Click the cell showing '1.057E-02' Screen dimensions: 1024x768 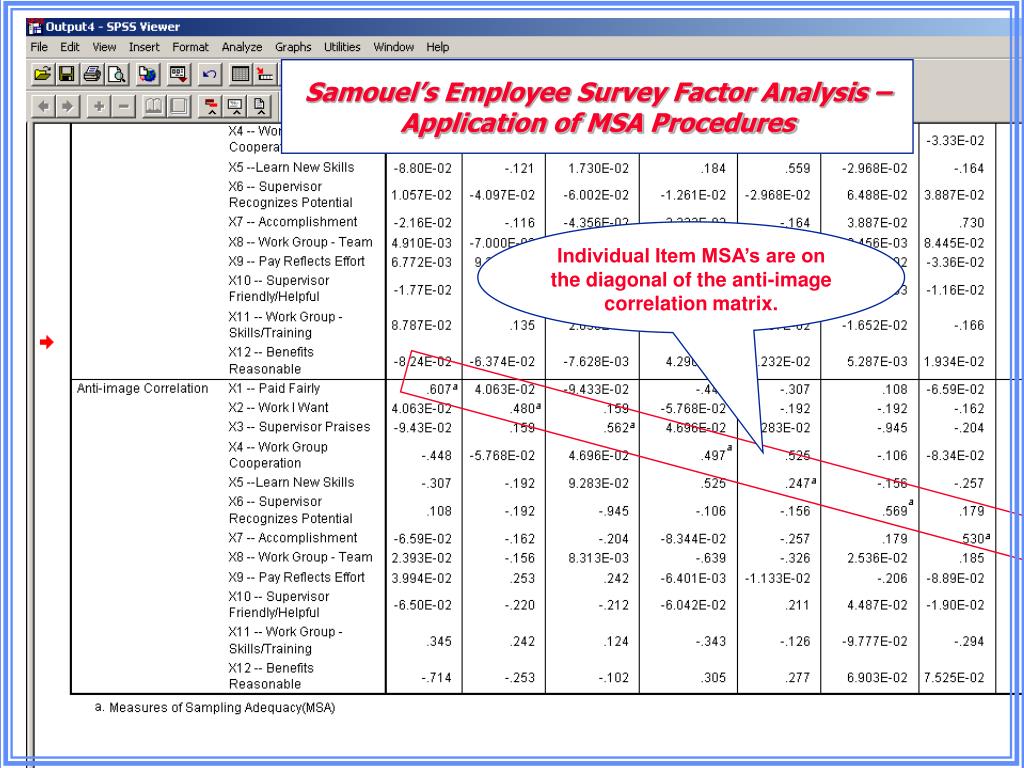pos(421,195)
